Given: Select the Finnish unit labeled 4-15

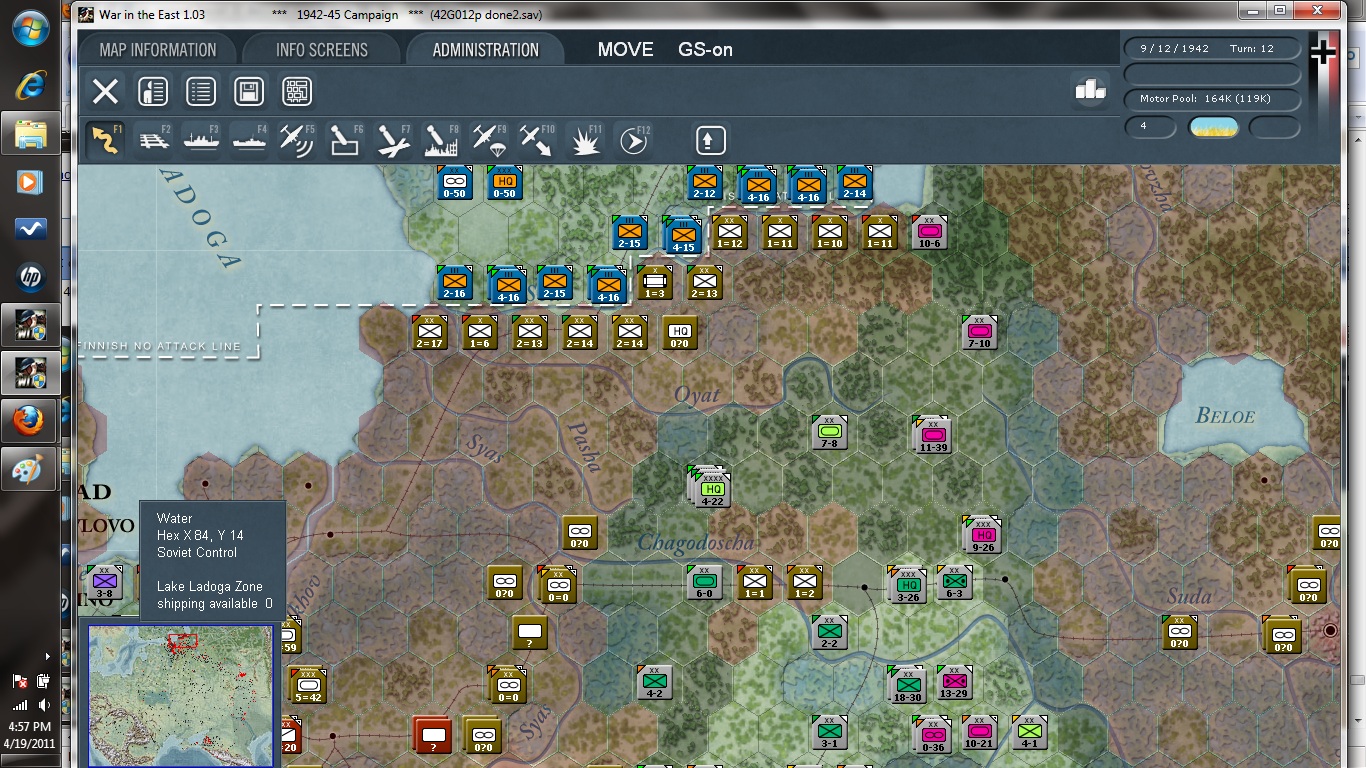Looking at the screenshot, I should point(683,236).
